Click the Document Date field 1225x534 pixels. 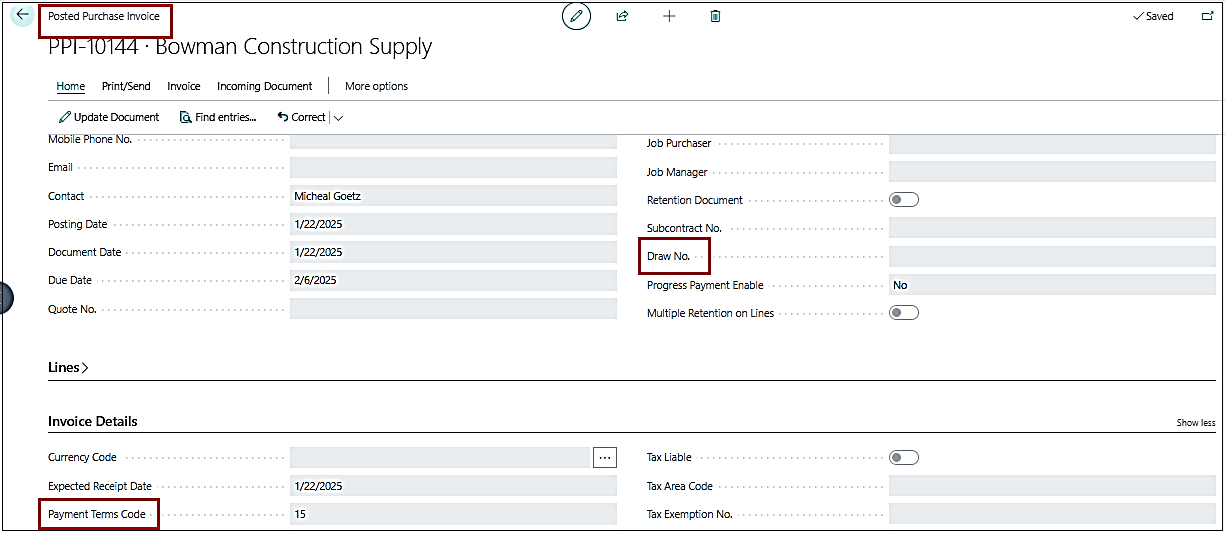[453, 252]
